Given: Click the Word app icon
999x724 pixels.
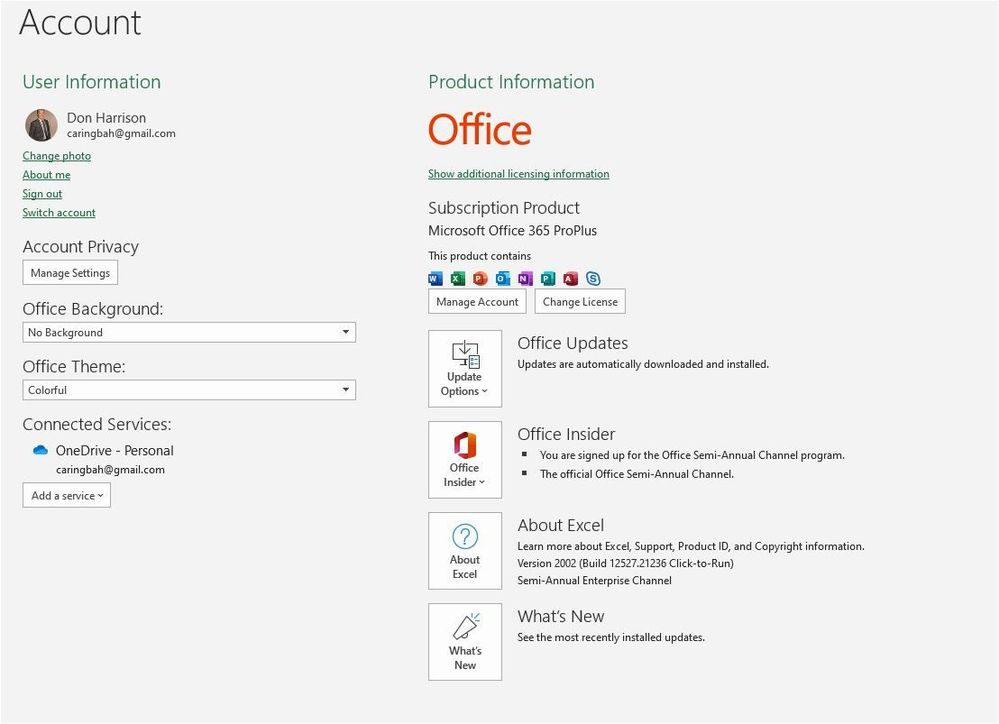Looking at the screenshot, I should 435,279.
